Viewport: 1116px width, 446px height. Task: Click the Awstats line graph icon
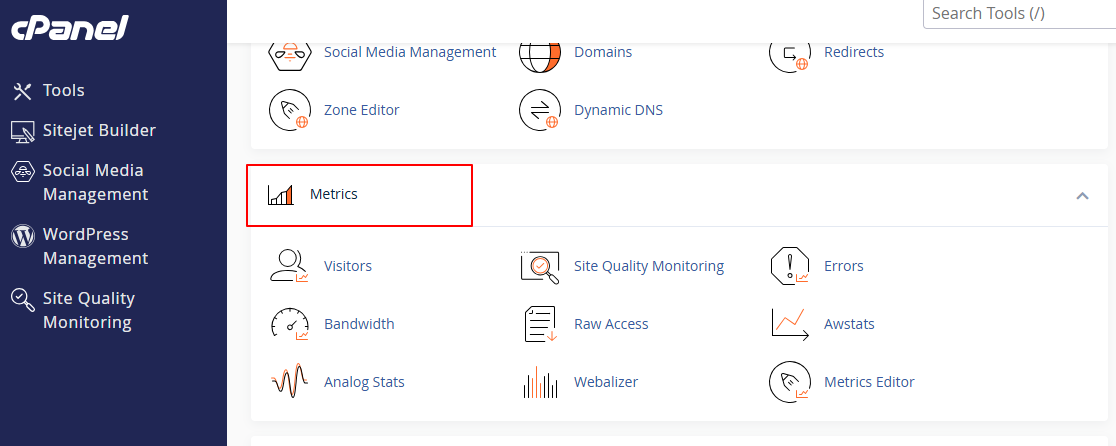(790, 324)
